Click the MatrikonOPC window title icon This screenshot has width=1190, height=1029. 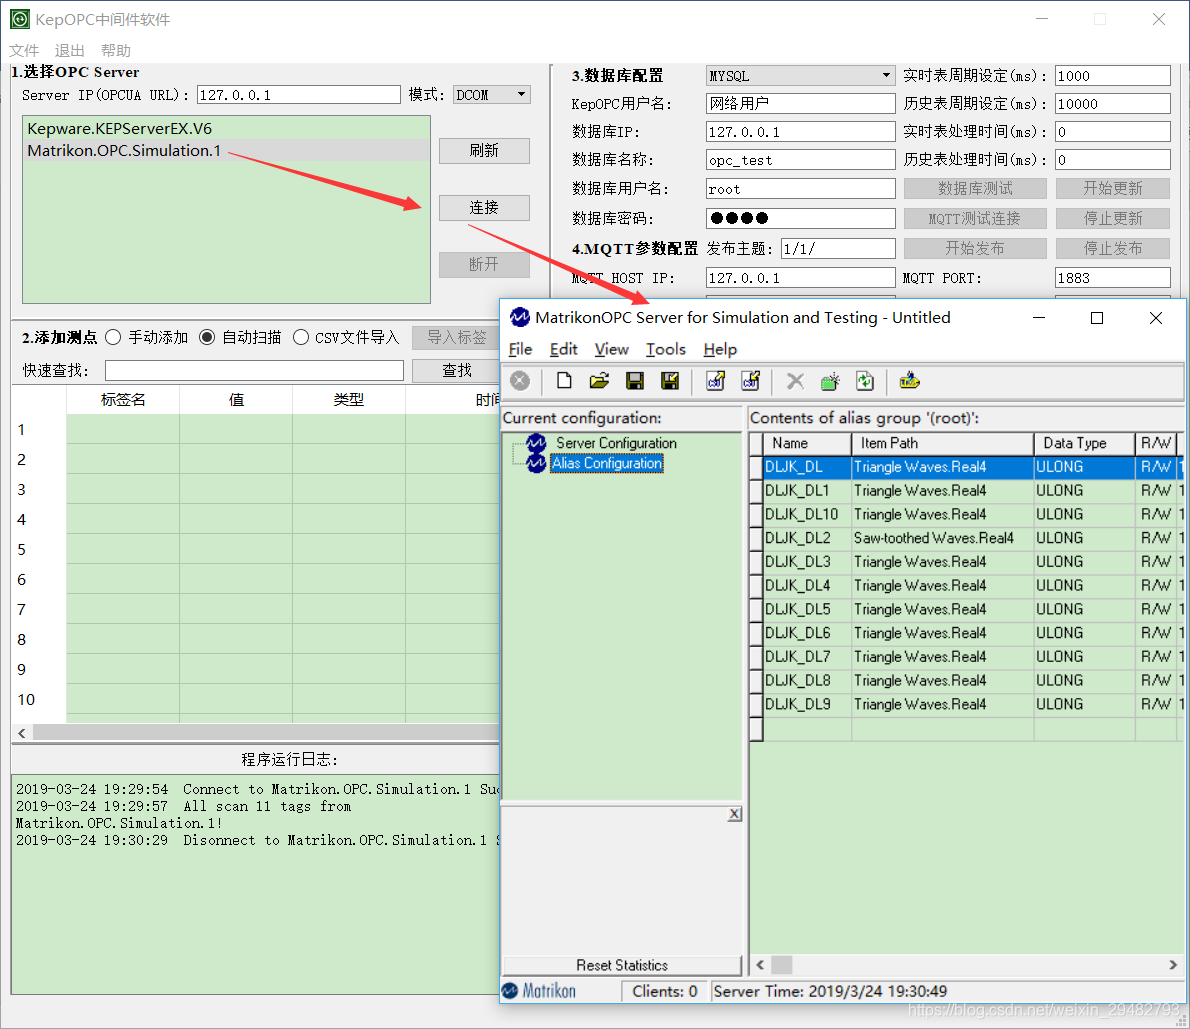520,317
